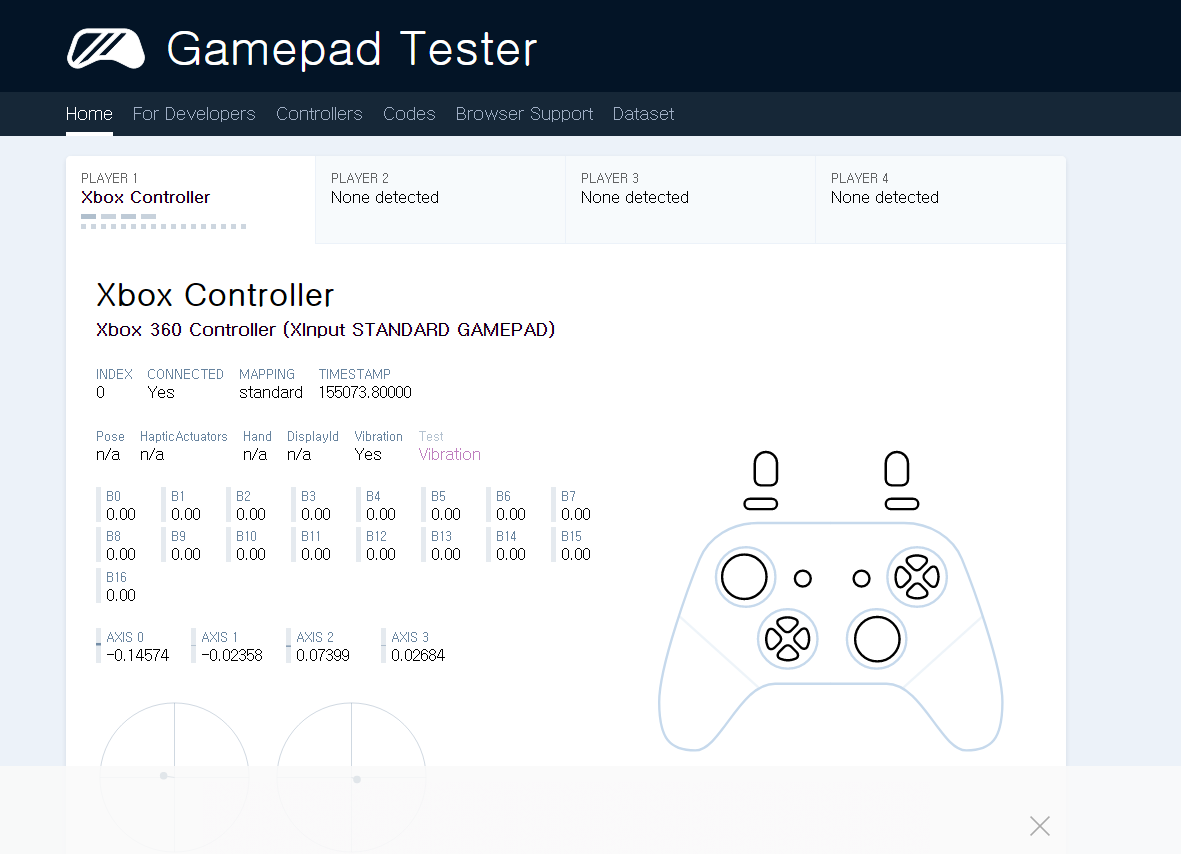Screen dimensions: 1181x854
Task: Click the AXIS 2 value 0.07399
Action: (323, 655)
